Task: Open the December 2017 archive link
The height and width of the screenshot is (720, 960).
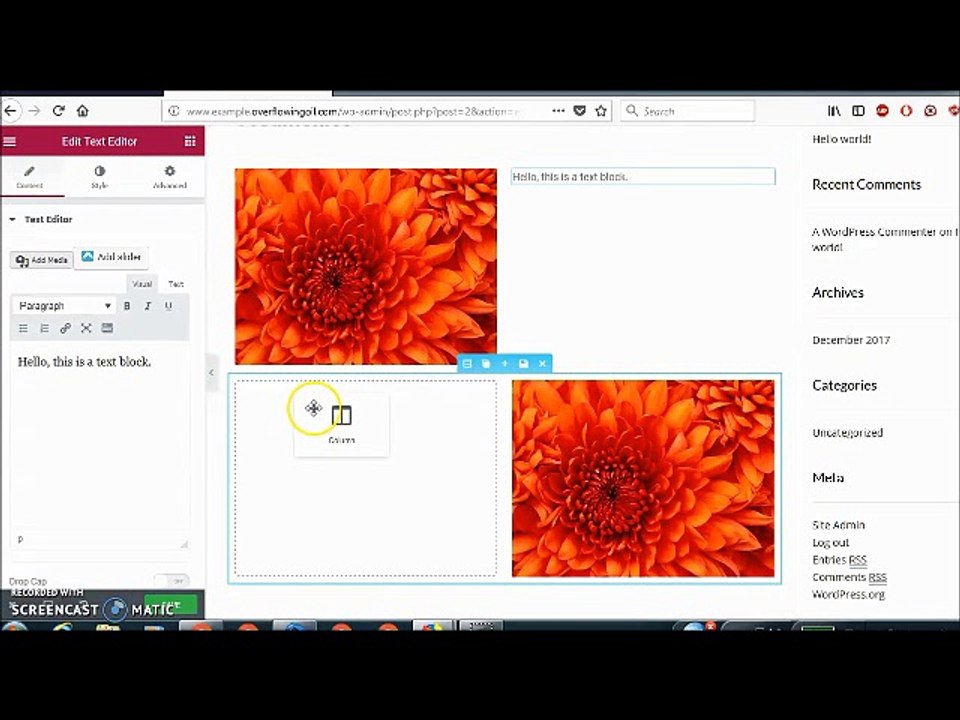Action: click(851, 340)
